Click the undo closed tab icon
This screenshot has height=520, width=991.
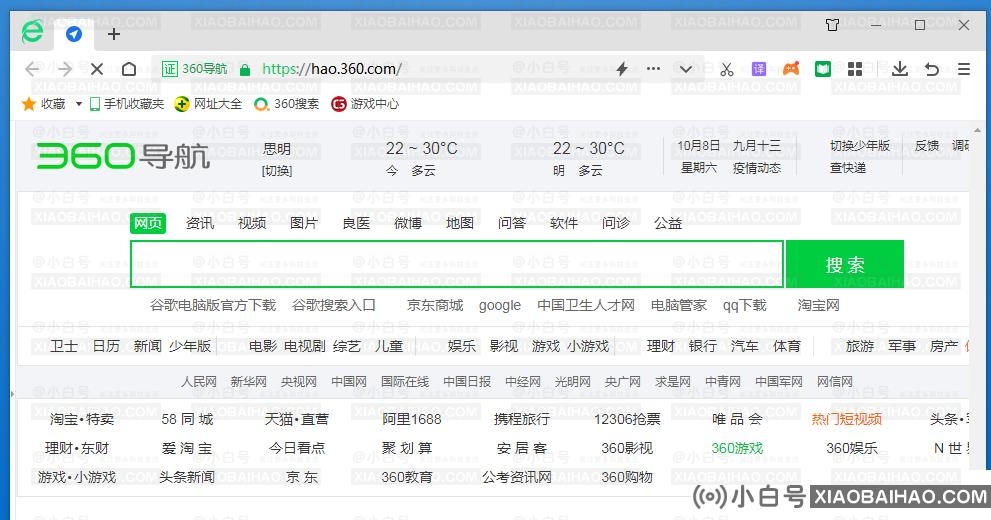(x=932, y=69)
